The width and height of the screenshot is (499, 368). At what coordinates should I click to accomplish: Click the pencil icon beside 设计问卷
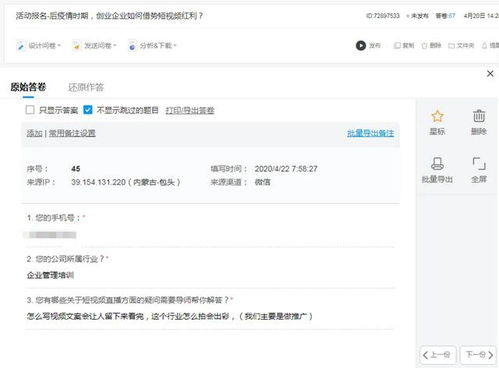[21, 46]
